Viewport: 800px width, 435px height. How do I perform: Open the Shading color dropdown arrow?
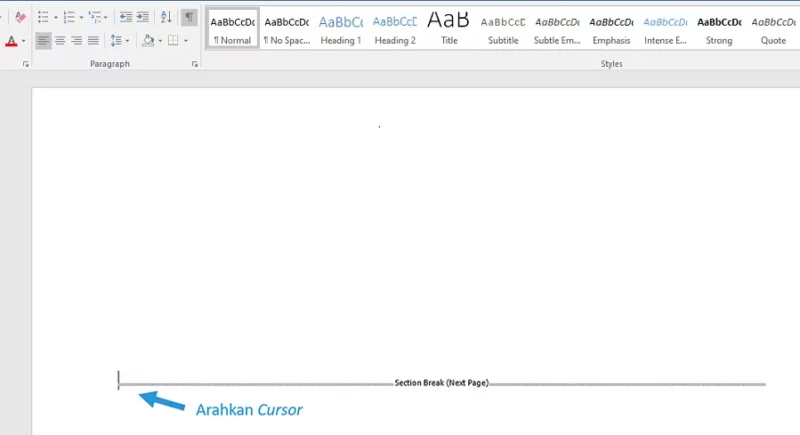[x=160, y=41]
